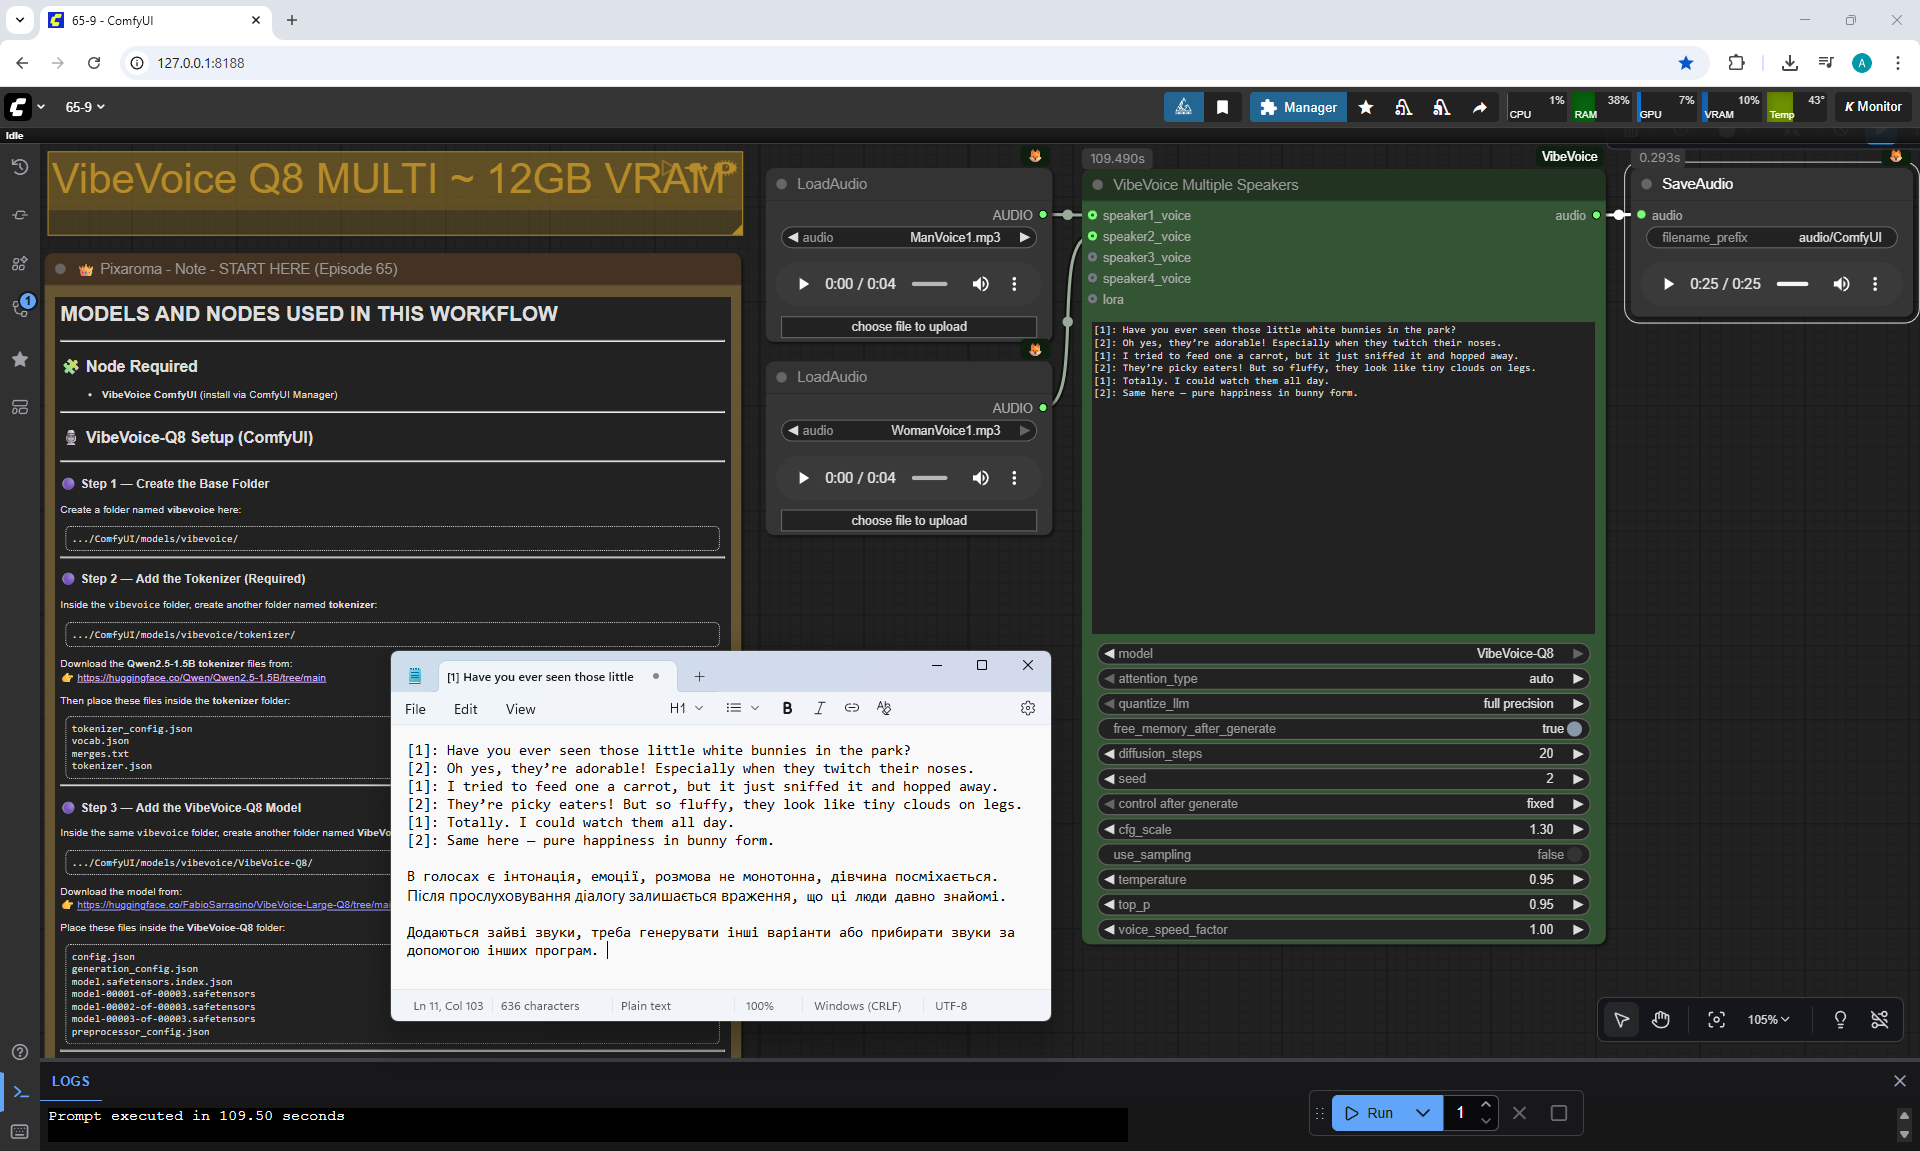Toggle the bottom console panel icon
This screenshot has height=1151, width=1920.
click(x=20, y=1091)
